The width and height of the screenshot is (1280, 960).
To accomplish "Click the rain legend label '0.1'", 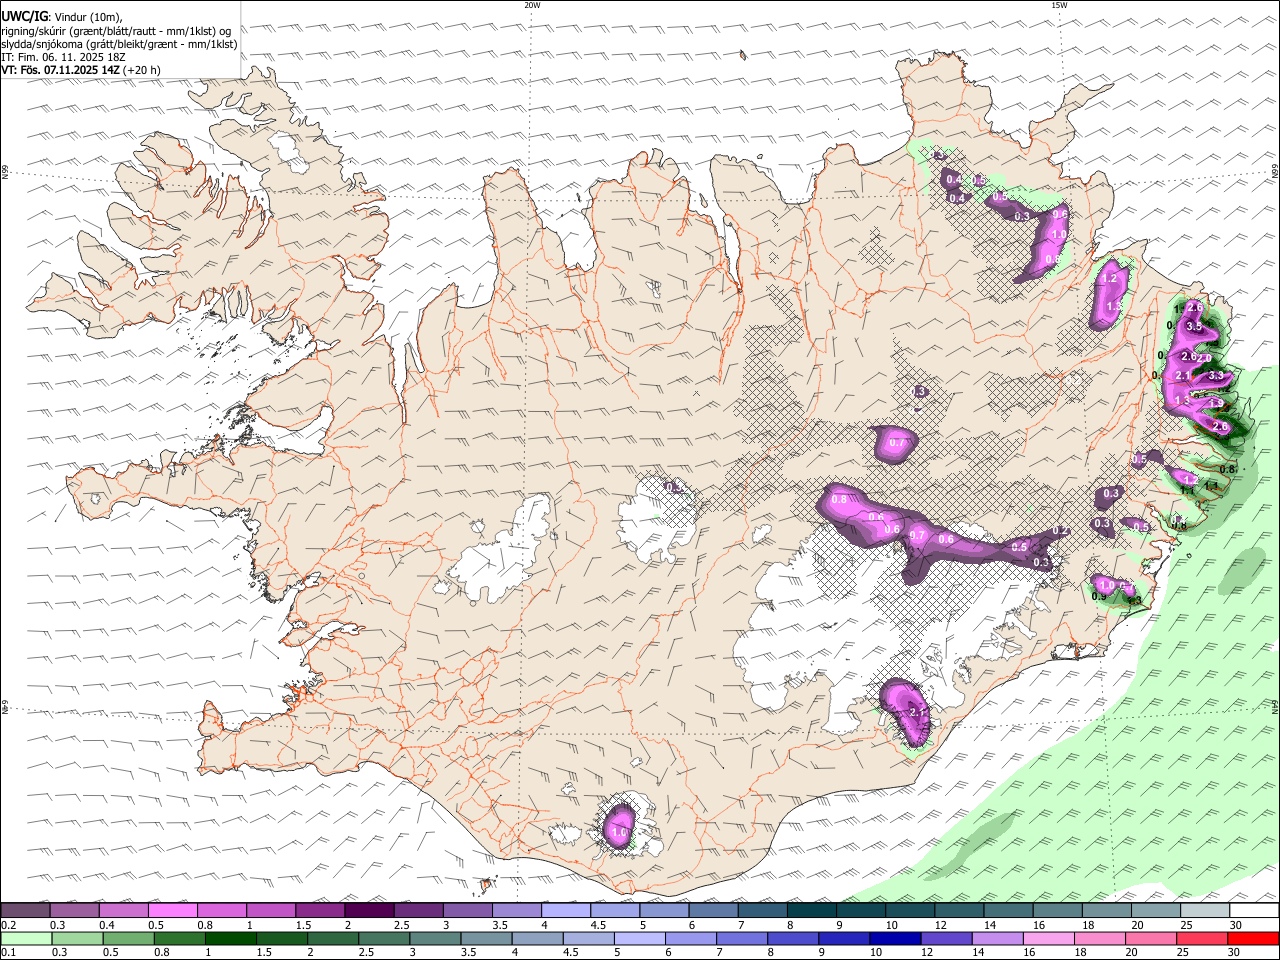I will [9, 952].
